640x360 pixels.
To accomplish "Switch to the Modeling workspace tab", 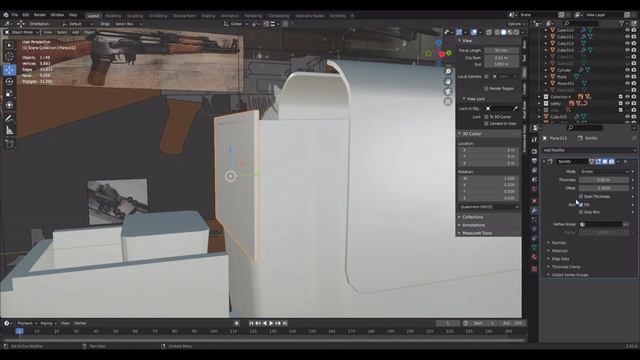I will pos(113,16).
